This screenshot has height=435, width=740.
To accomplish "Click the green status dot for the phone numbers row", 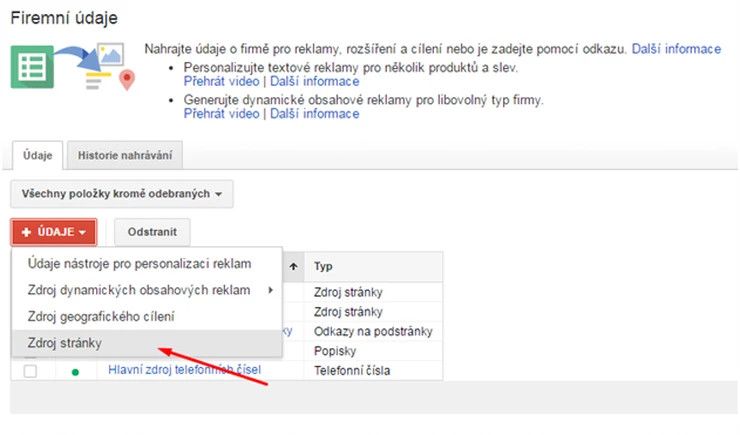I will (75, 372).
